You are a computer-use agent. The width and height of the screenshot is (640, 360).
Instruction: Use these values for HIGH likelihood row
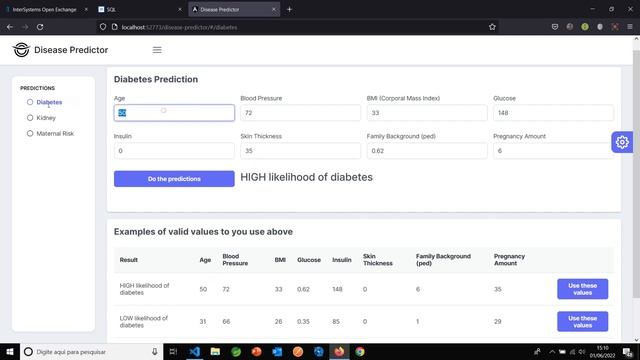582,289
